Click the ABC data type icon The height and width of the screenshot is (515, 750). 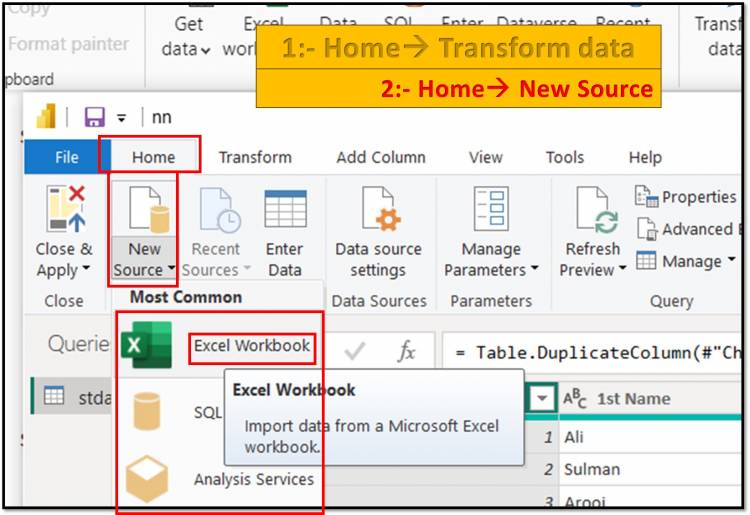pyautogui.click(x=574, y=398)
